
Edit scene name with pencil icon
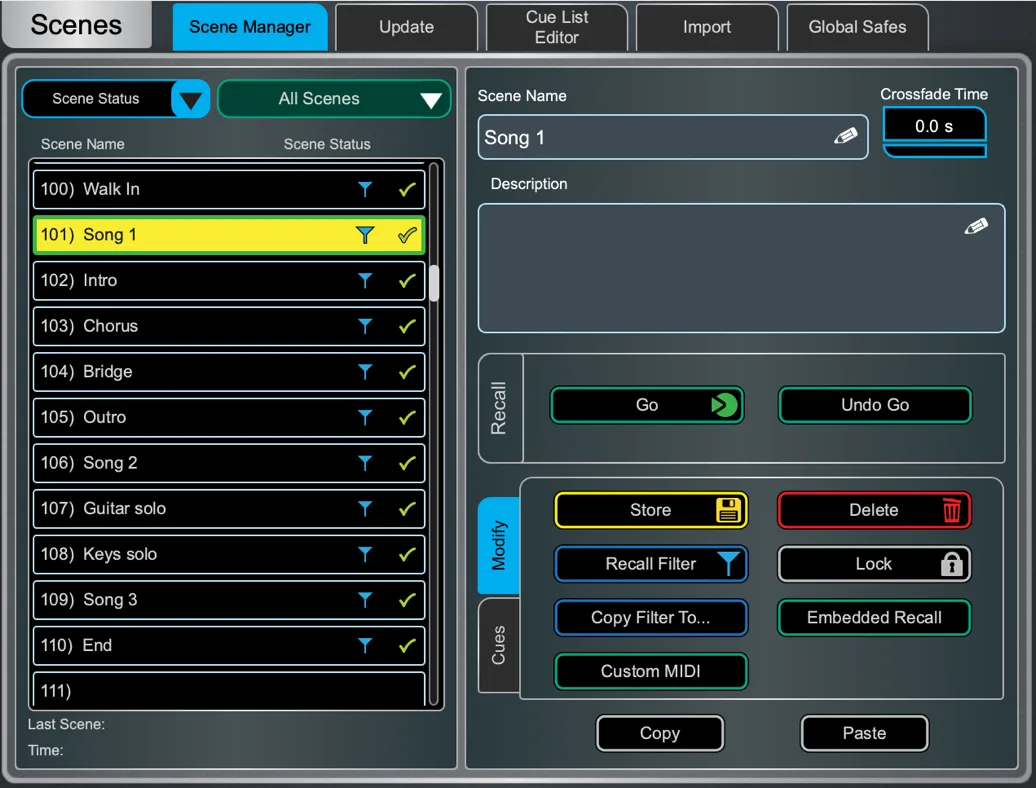tap(845, 136)
